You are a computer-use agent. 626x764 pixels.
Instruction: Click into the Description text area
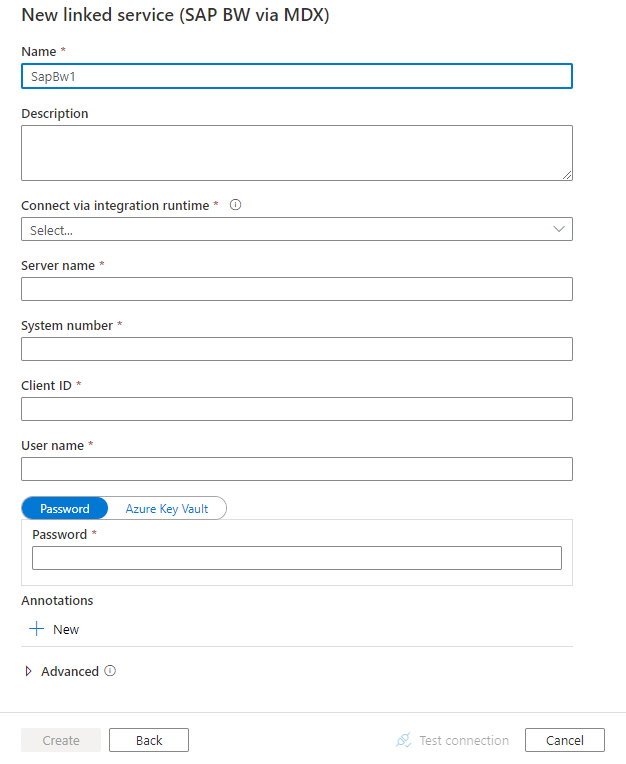296,152
